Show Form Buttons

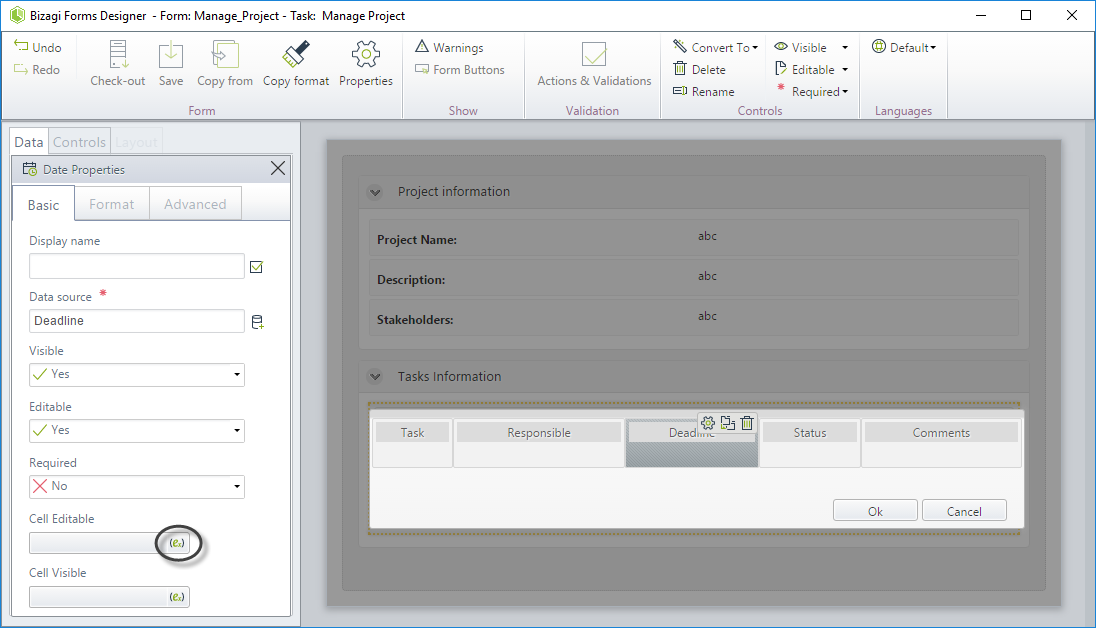pyautogui.click(x=459, y=70)
